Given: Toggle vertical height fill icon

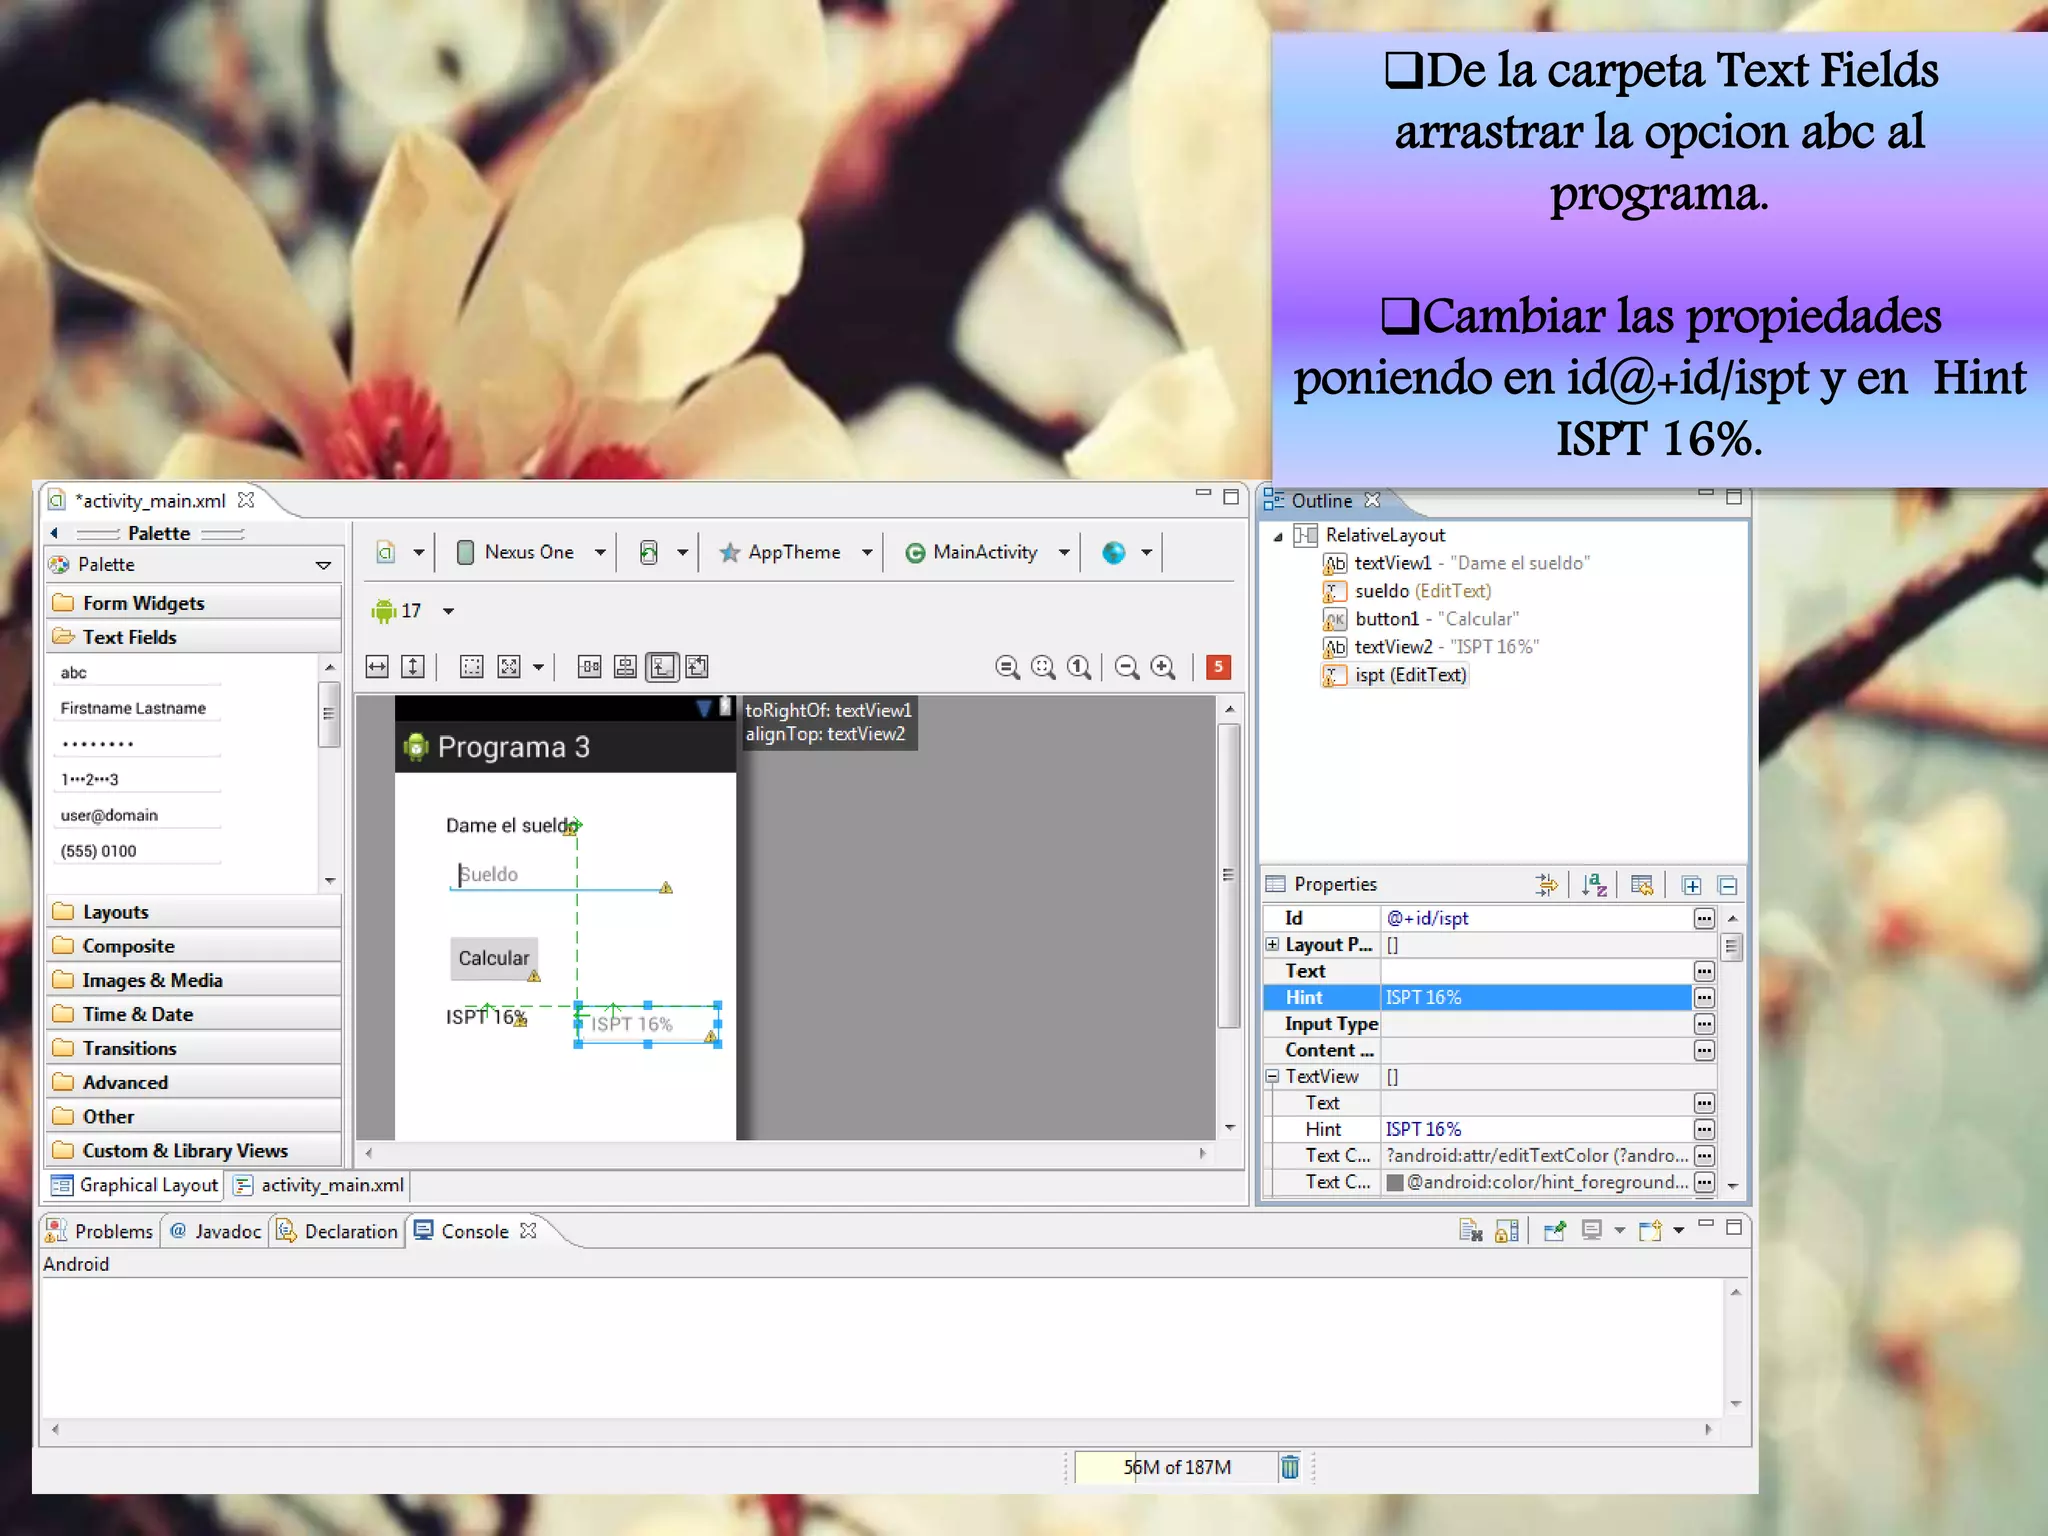Looking at the screenshot, I should 413,667.
